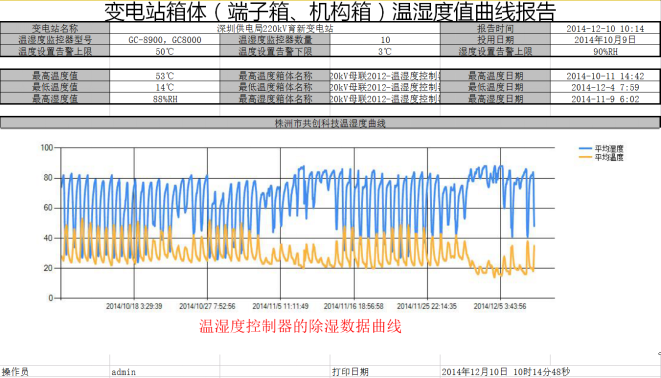Select the 最低温度值 label cell
Image resolution: width=661 pixels, height=378 pixels.
(x=55, y=87)
